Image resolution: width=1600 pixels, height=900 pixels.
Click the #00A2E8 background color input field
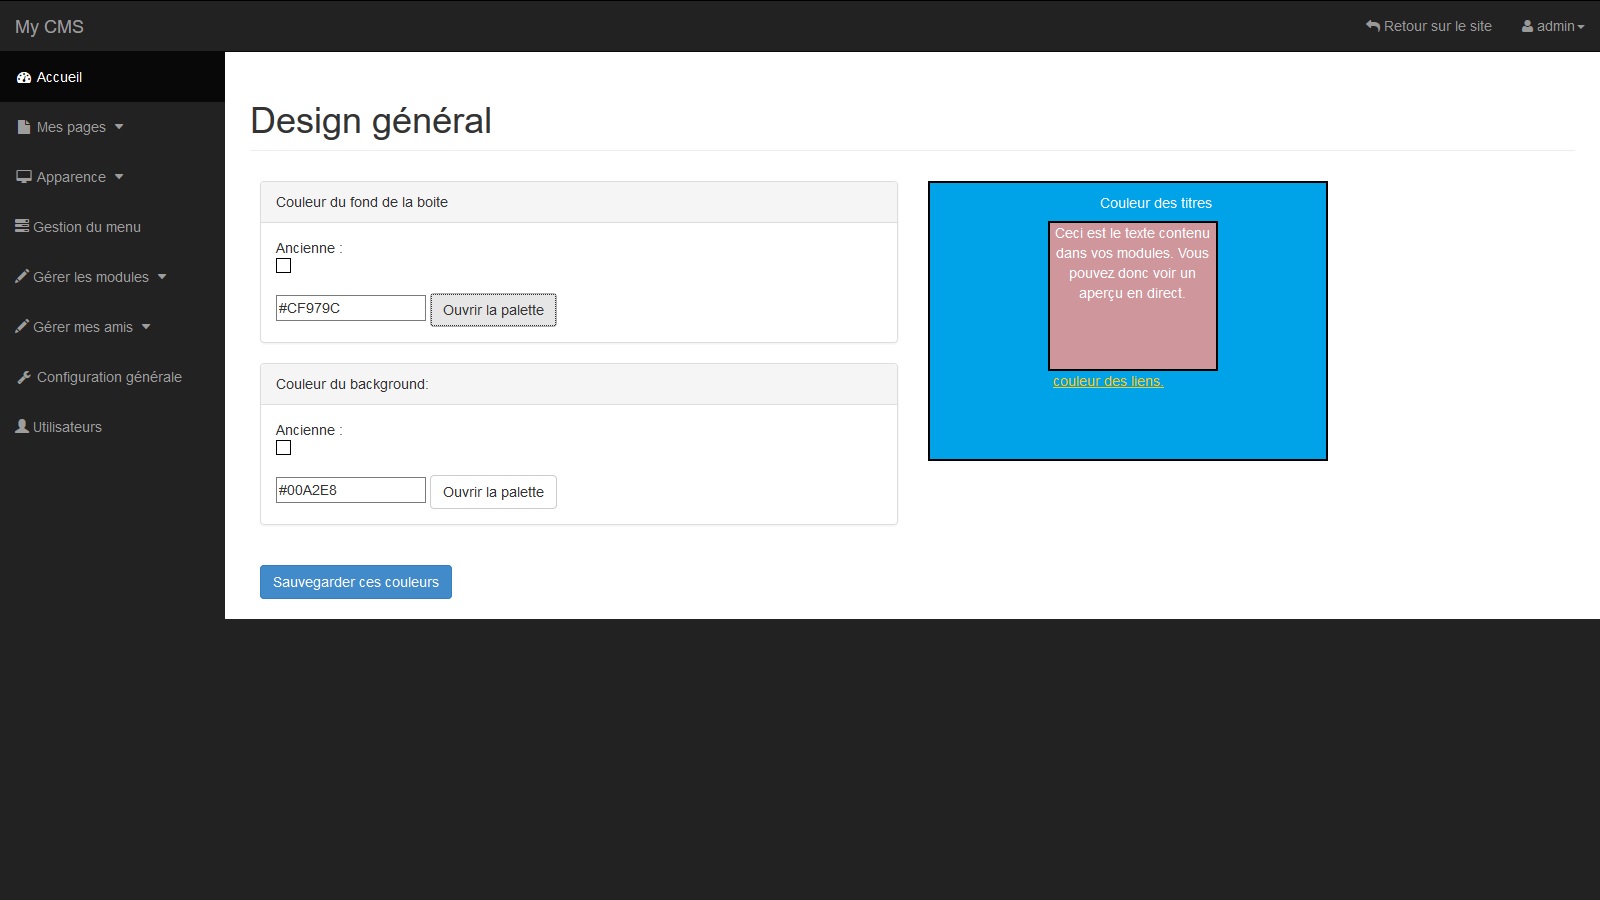click(351, 490)
